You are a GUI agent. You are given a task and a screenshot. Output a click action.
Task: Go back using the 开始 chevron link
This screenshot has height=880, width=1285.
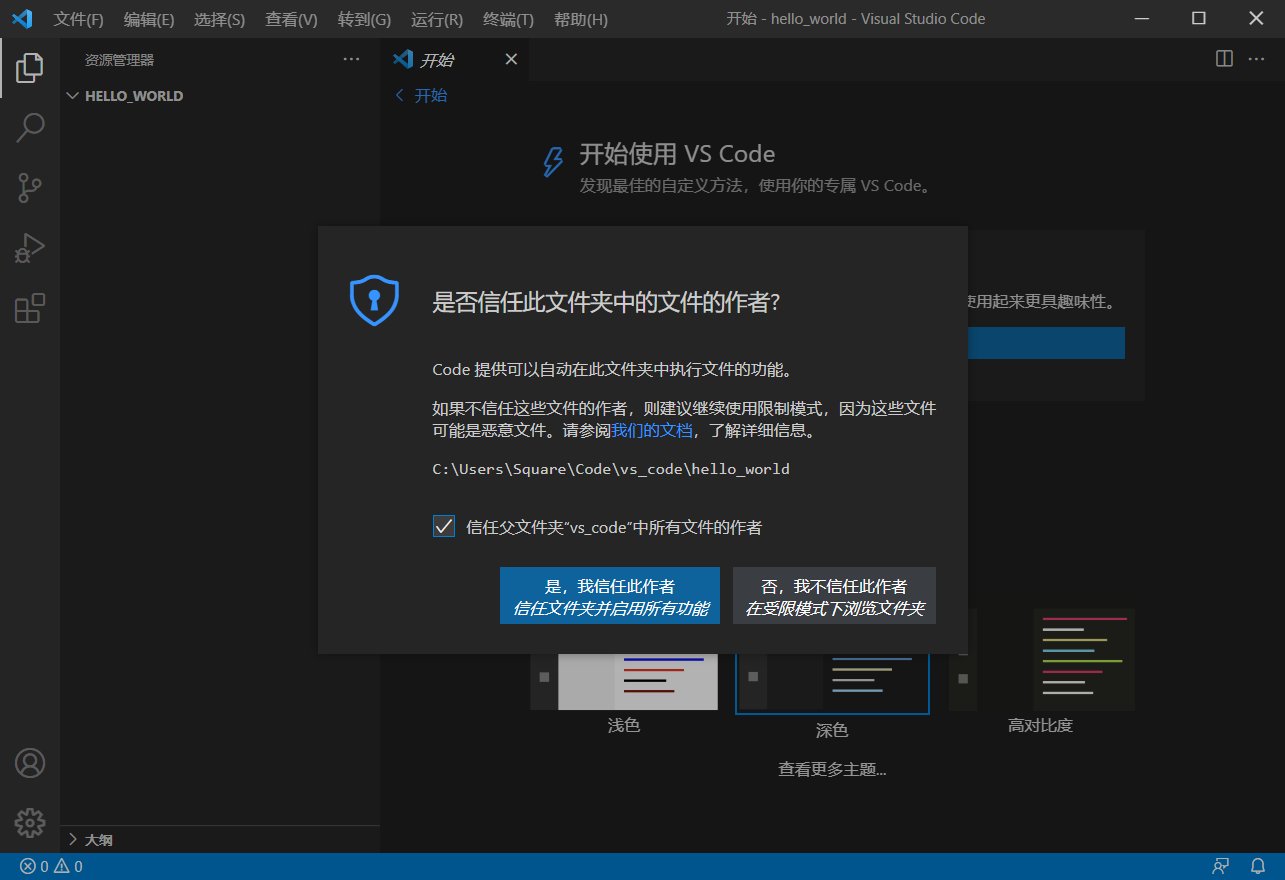click(x=421, y=96)
